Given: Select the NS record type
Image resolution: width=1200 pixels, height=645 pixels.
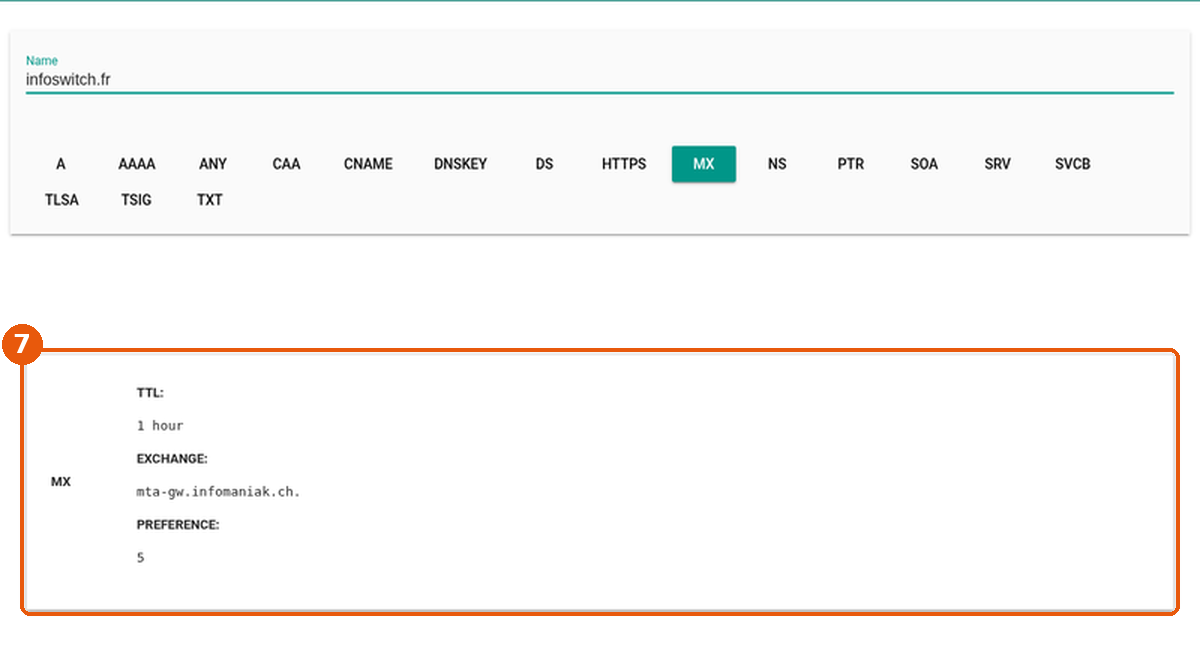Looking at the screenshot, I should click(777, 164).
